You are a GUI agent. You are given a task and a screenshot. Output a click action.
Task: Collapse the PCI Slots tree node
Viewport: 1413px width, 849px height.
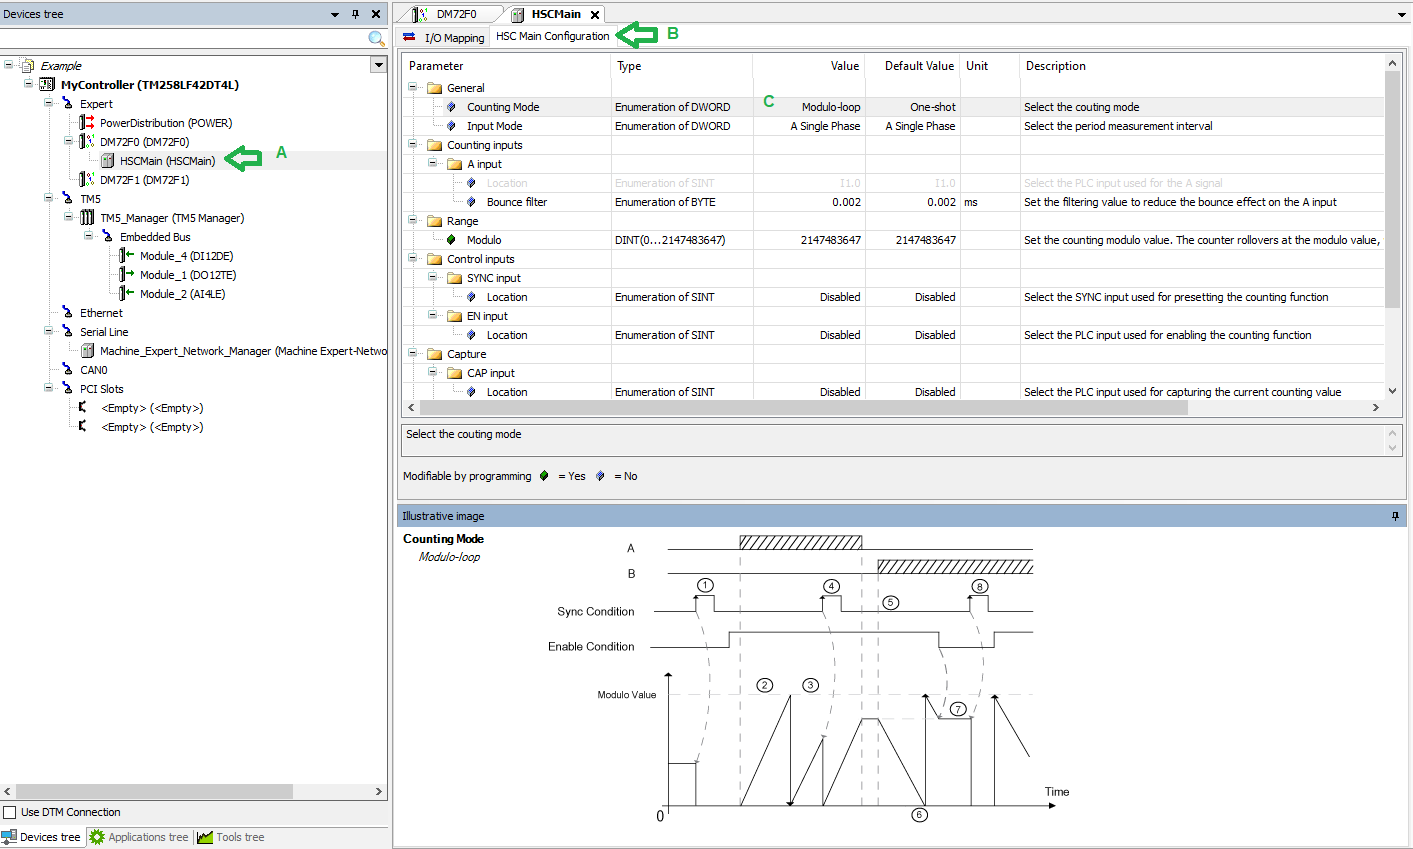49,388
